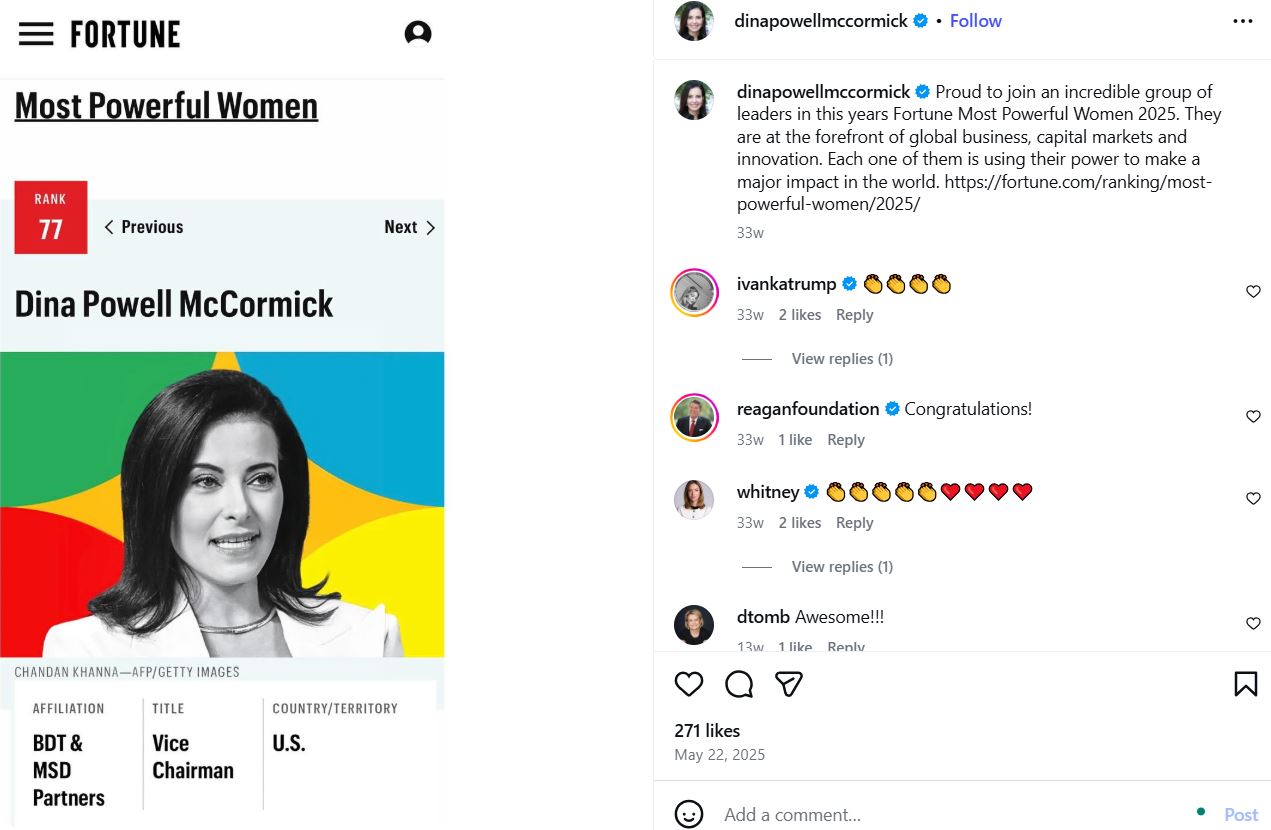The image size is (1271, 830).
Task: Open the emoji picker smiley icon
Action: 689,814
